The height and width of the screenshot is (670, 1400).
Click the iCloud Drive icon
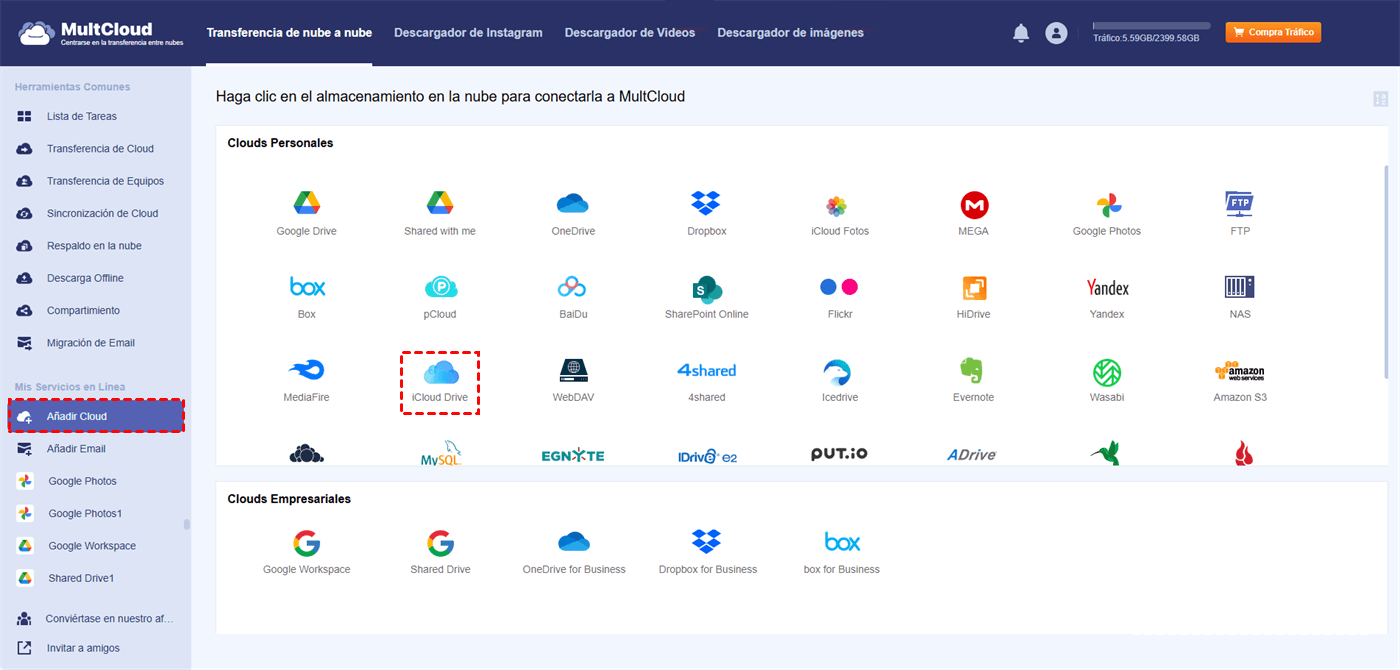[440, 372]
